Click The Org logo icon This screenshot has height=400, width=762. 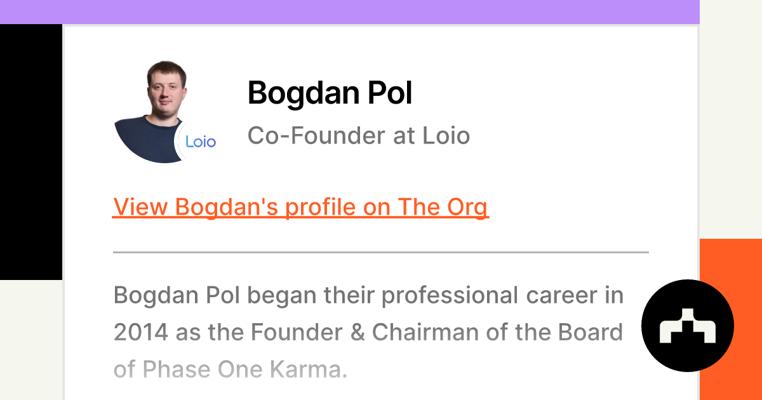coord(687,326)
